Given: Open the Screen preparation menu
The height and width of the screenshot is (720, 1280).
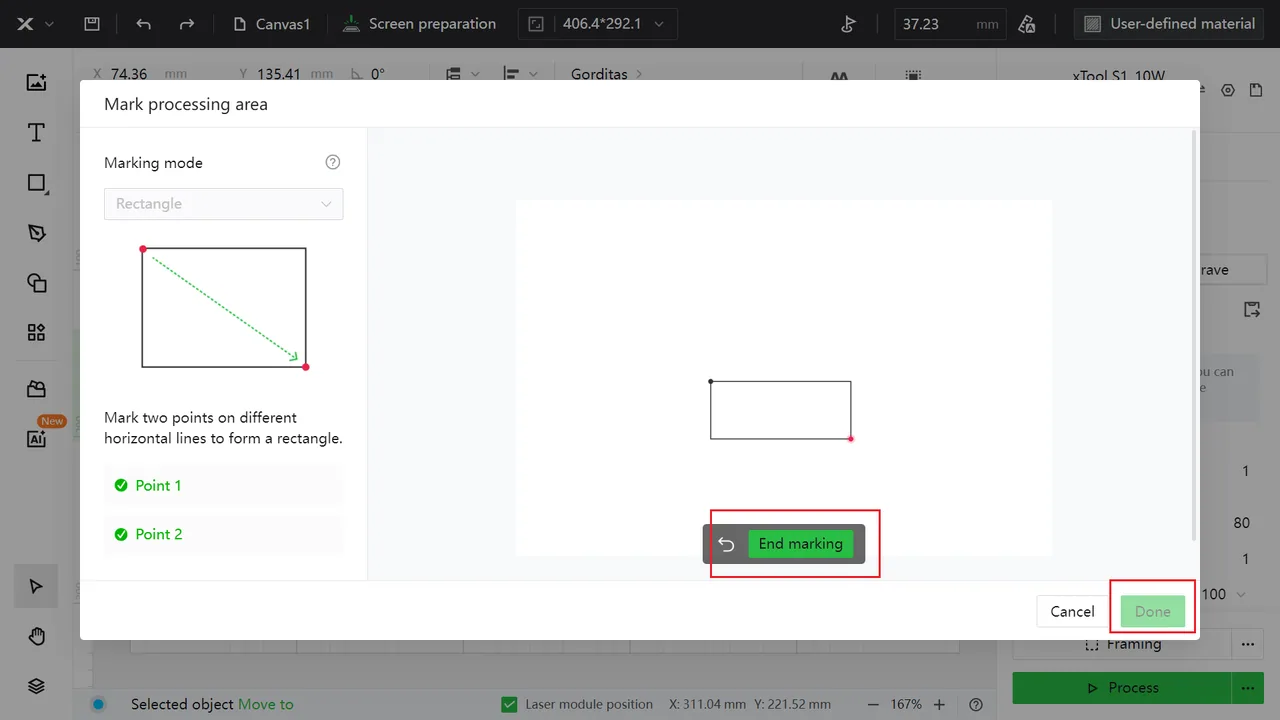Looking at the screenshot, I should point(419,24).
